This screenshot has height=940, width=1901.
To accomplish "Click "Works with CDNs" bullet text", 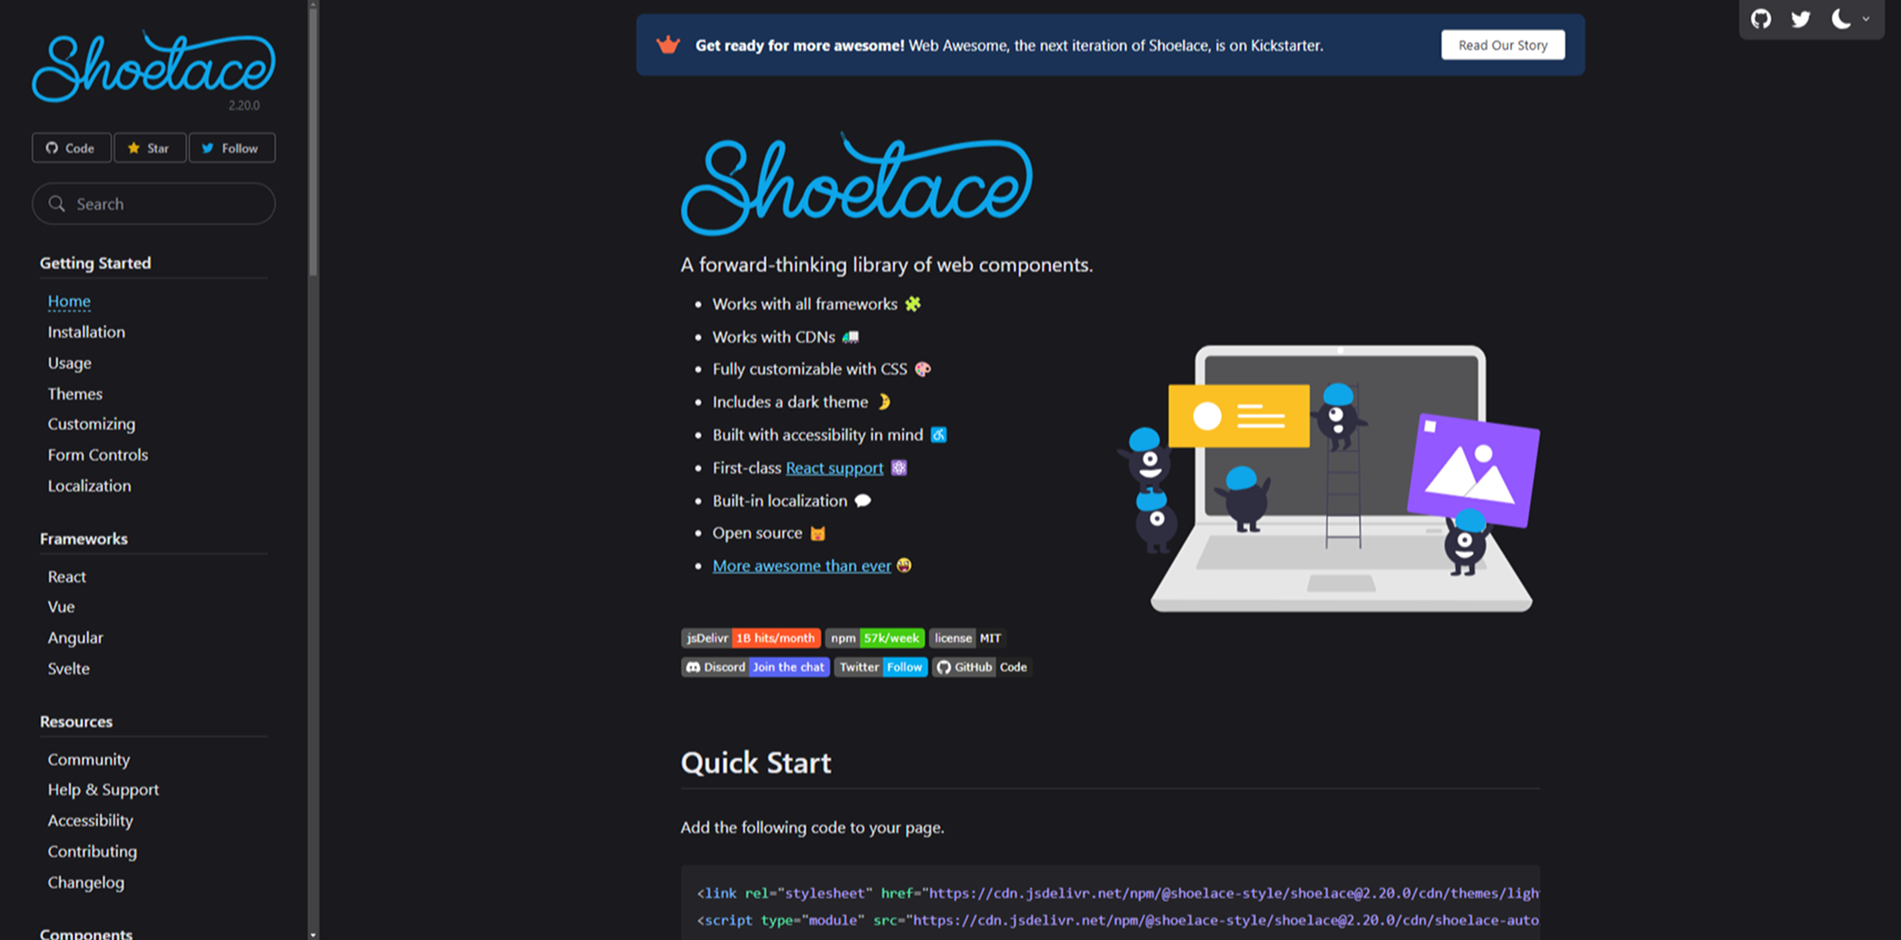I will click(x=774, y=337).
